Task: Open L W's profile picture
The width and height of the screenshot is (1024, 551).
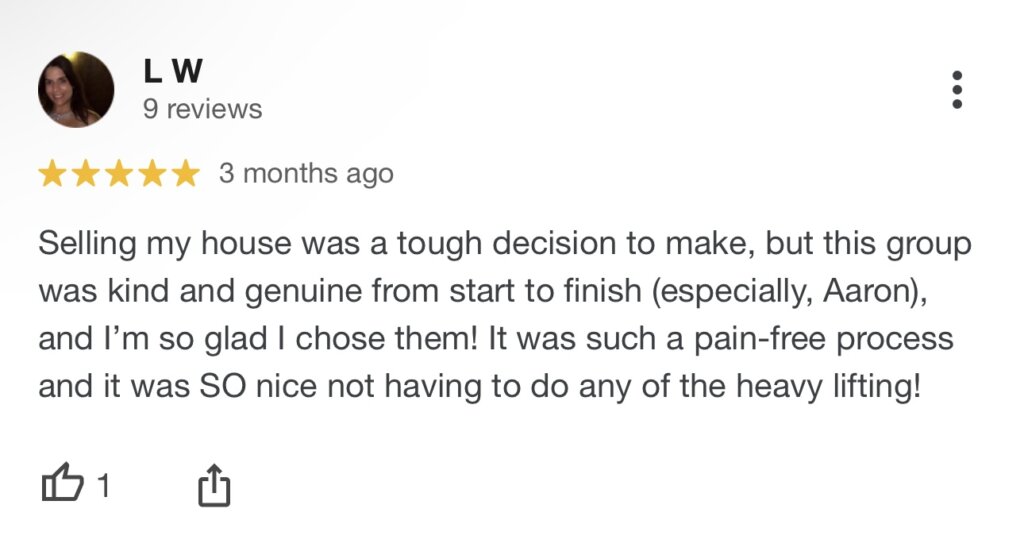Action: (x=76, y=89)
